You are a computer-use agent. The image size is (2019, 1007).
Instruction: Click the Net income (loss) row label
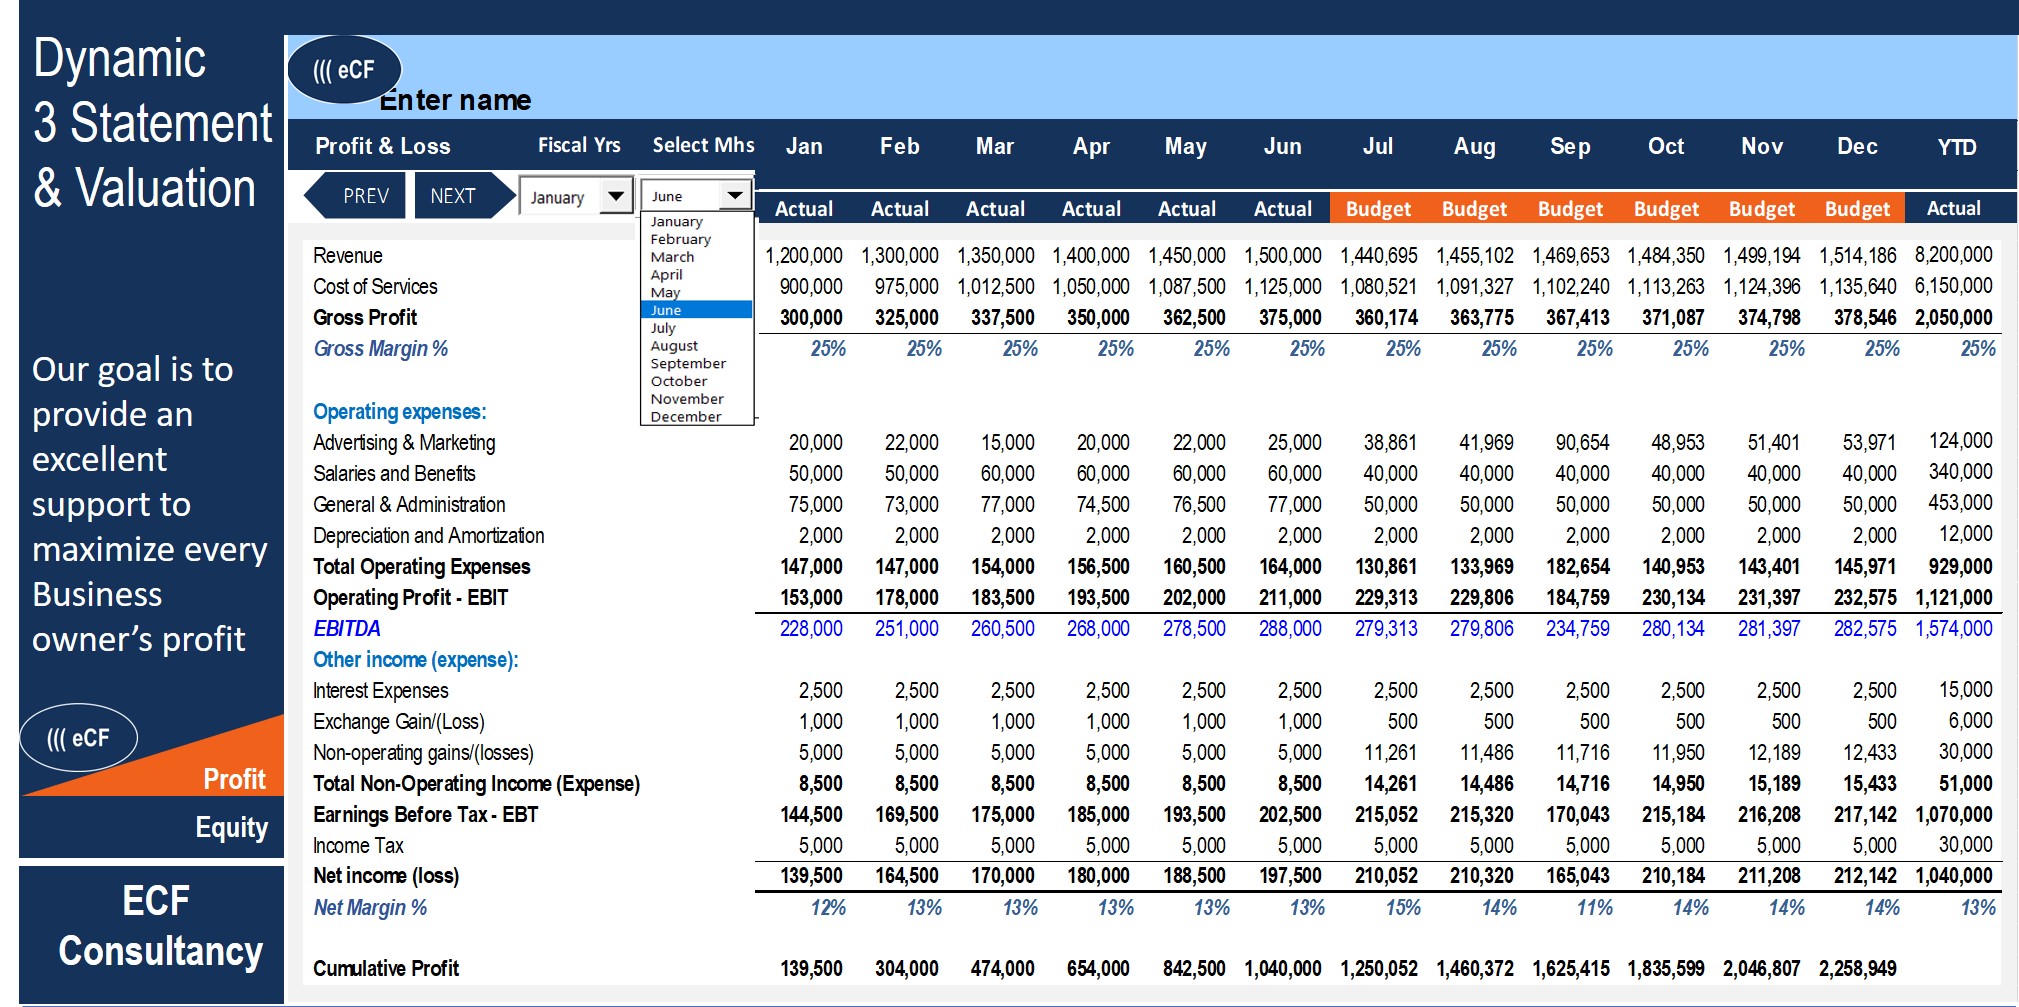click(x=385, y=876)
